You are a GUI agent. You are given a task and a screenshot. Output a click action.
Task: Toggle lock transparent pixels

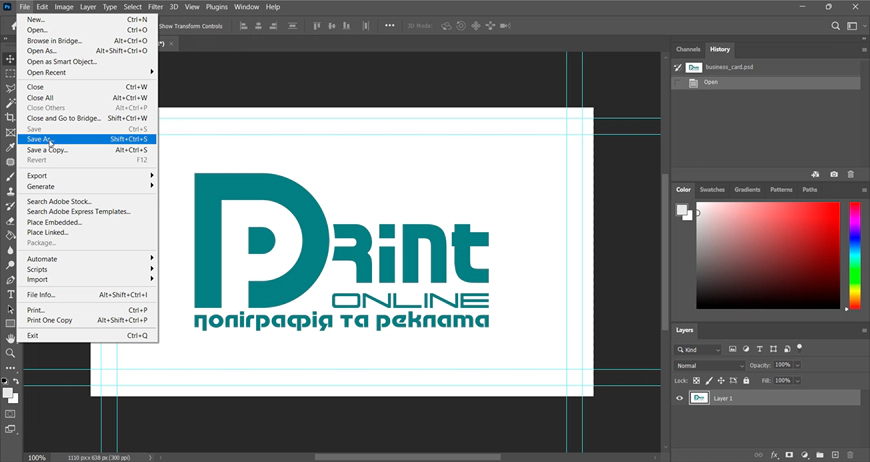point(696,380)
